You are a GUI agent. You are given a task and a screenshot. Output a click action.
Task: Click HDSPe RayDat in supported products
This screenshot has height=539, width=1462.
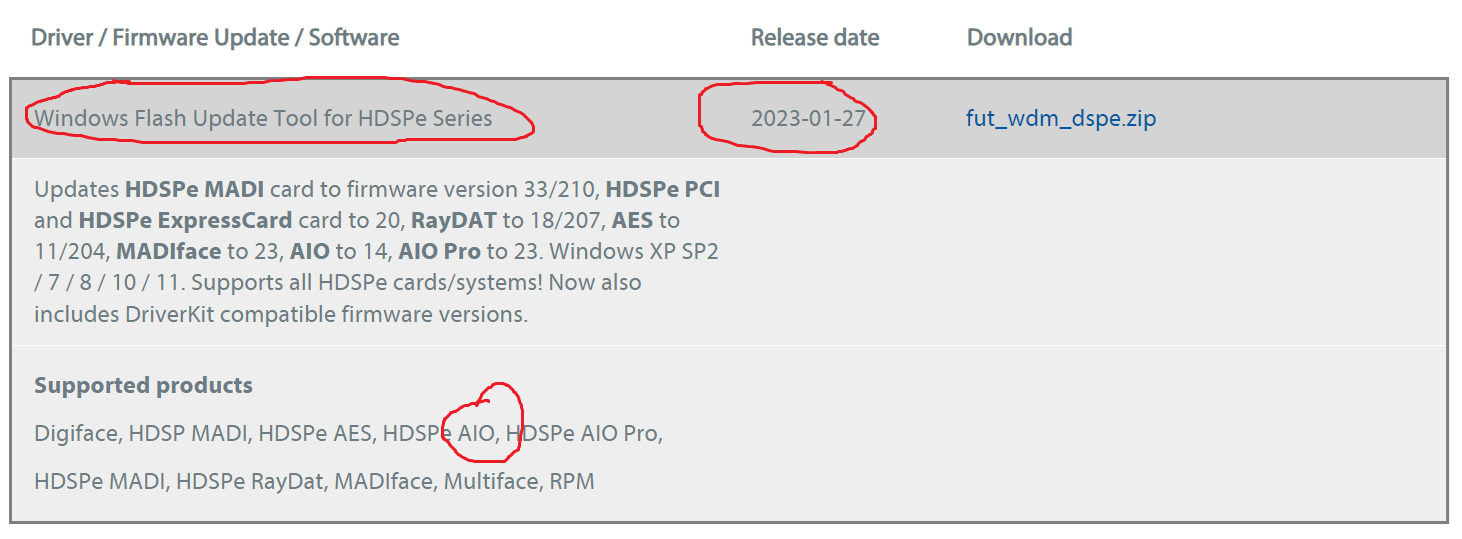250,481
